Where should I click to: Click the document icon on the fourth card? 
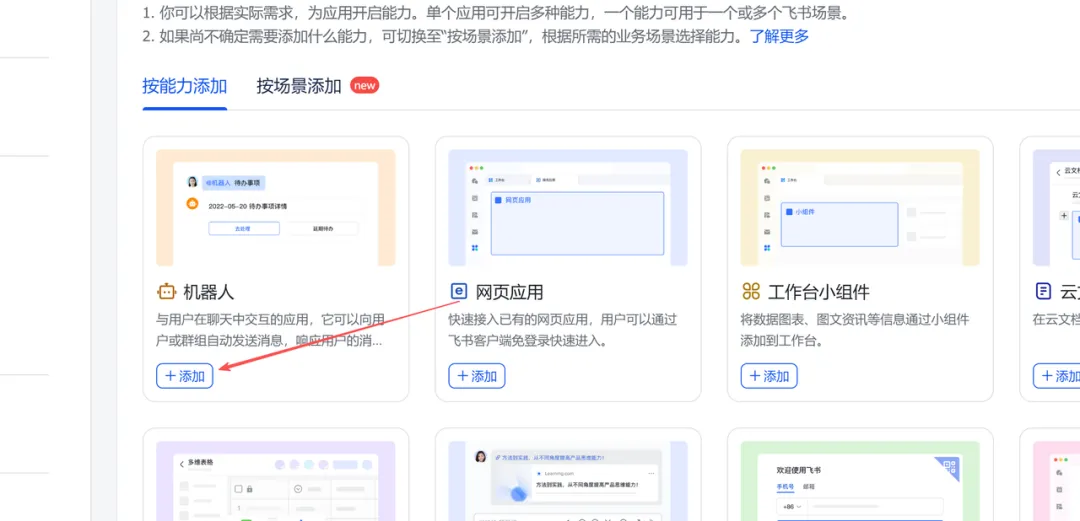1043,292
